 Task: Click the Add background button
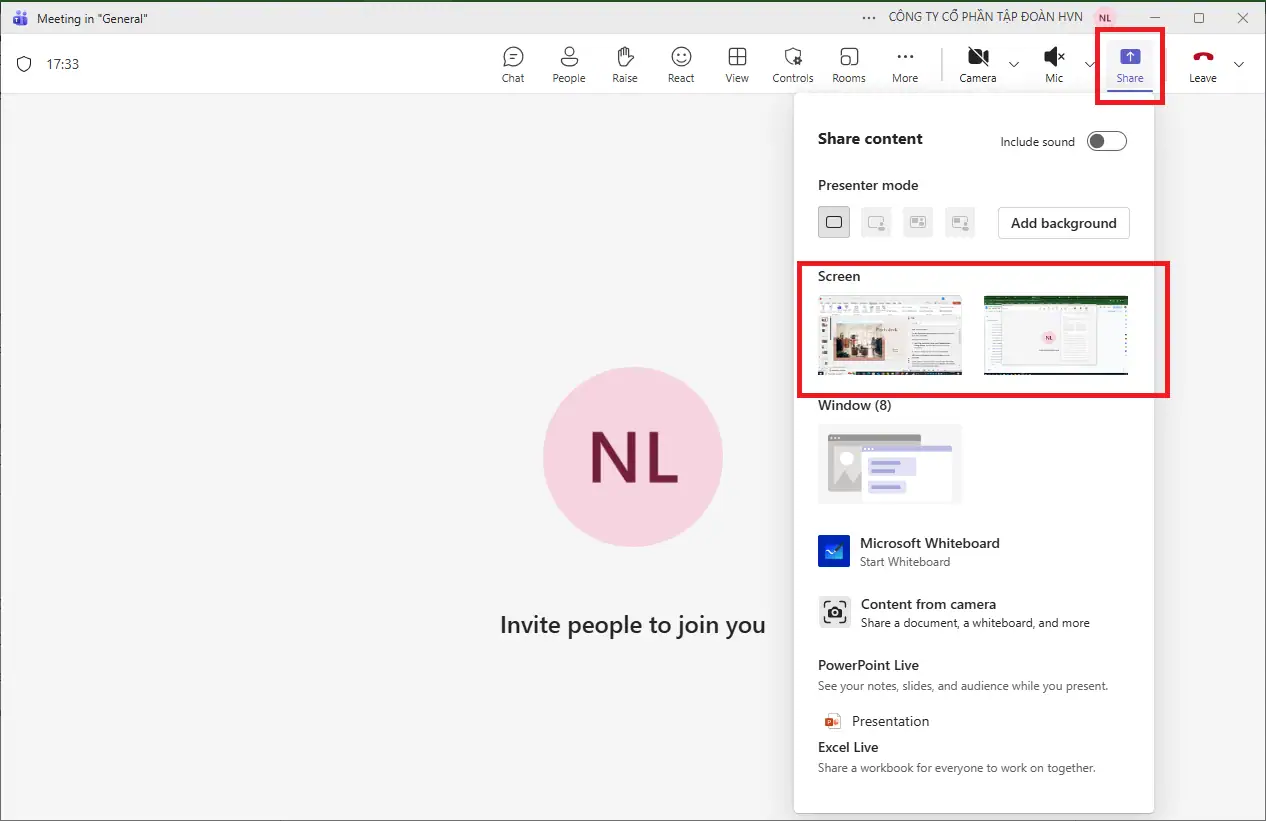[1063, 223]
